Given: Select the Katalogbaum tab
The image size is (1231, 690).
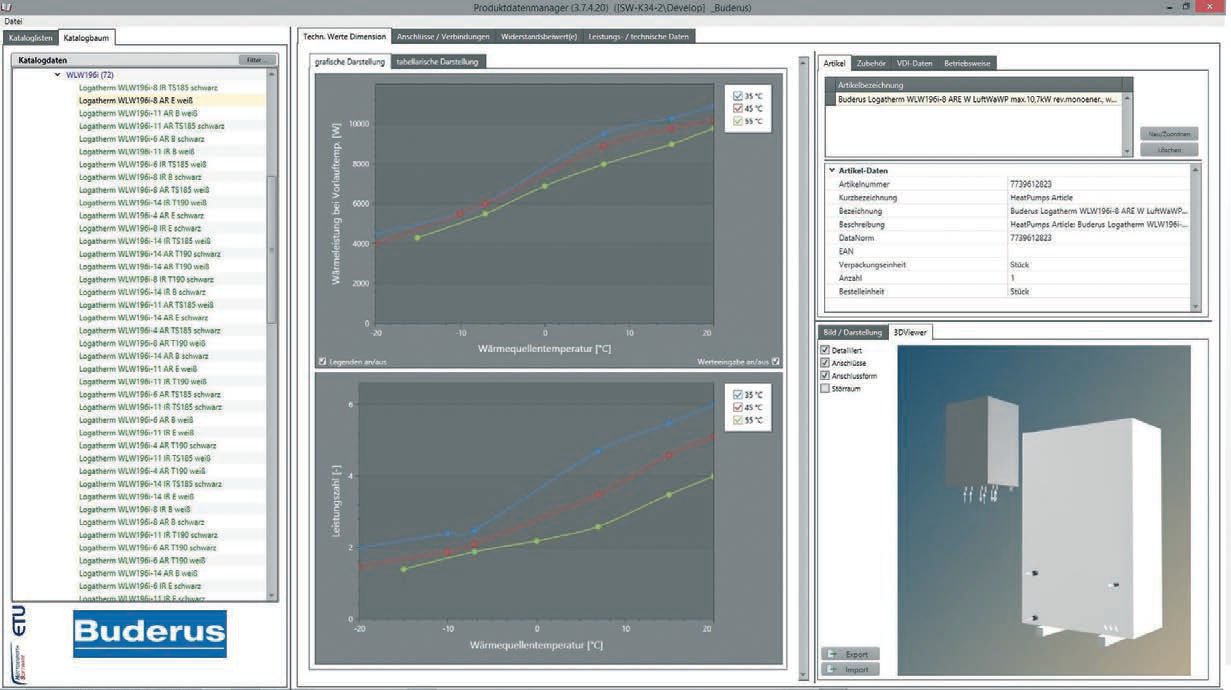Looking at the screenshot, I should click(87, 38).
